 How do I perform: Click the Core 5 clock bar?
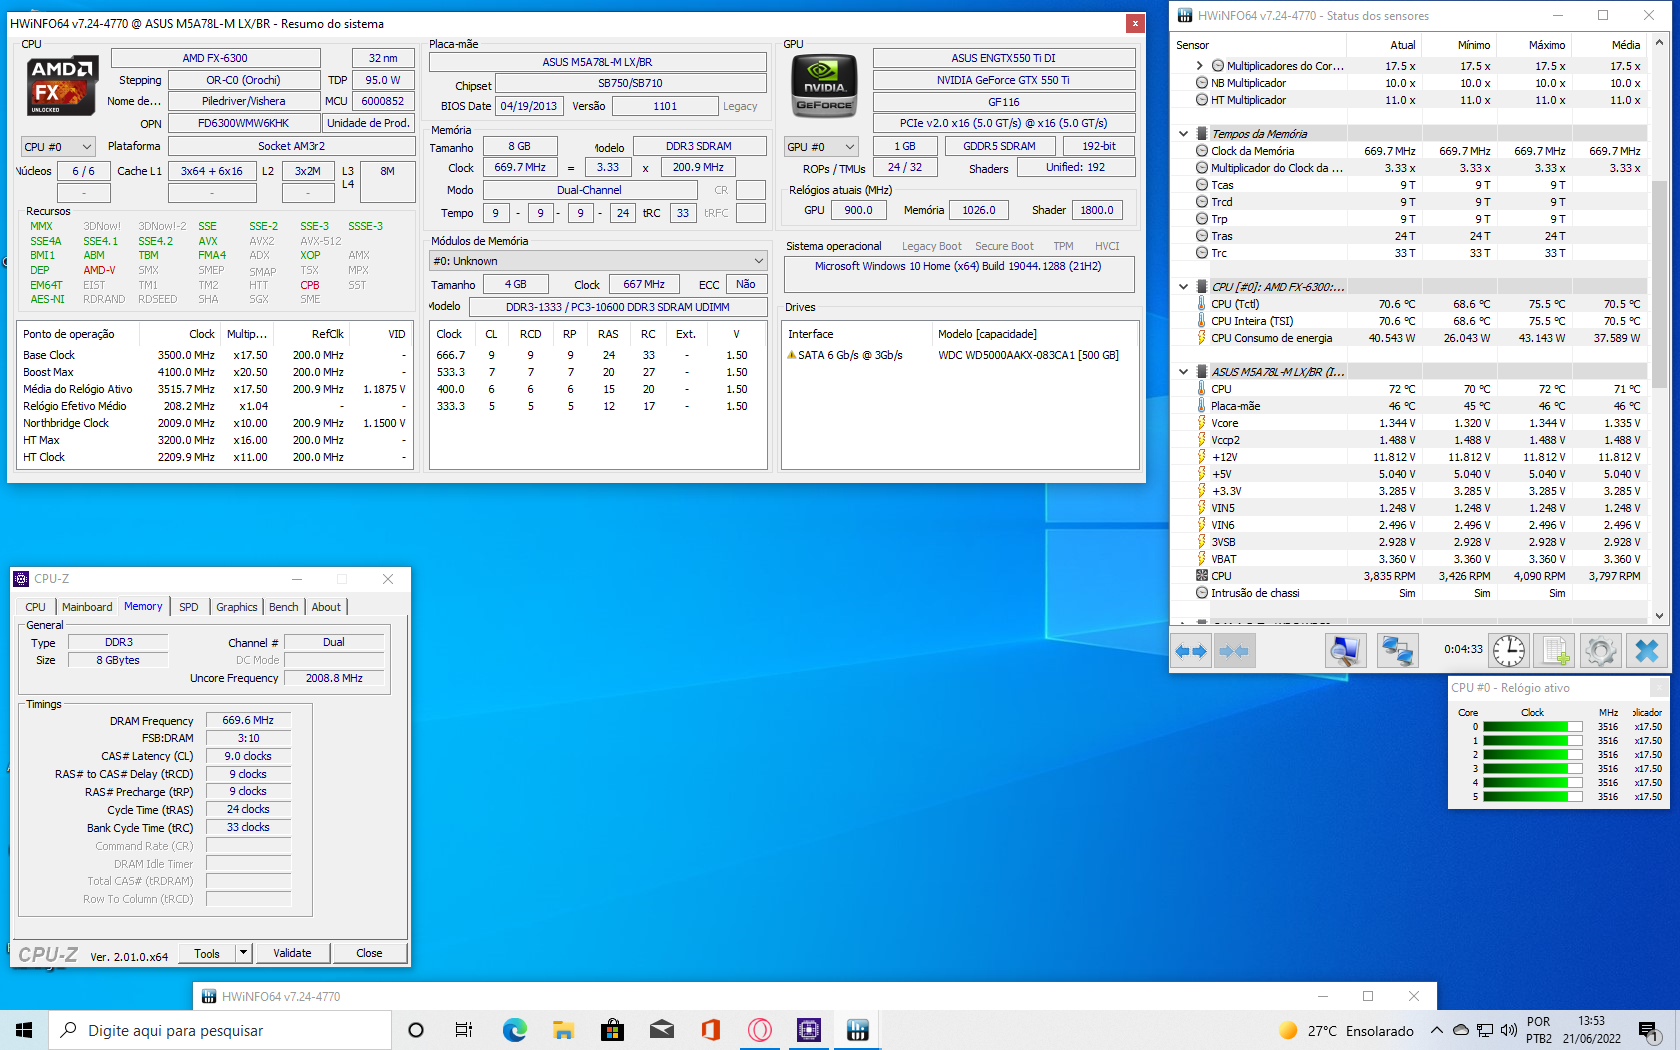click(1533, 797)
